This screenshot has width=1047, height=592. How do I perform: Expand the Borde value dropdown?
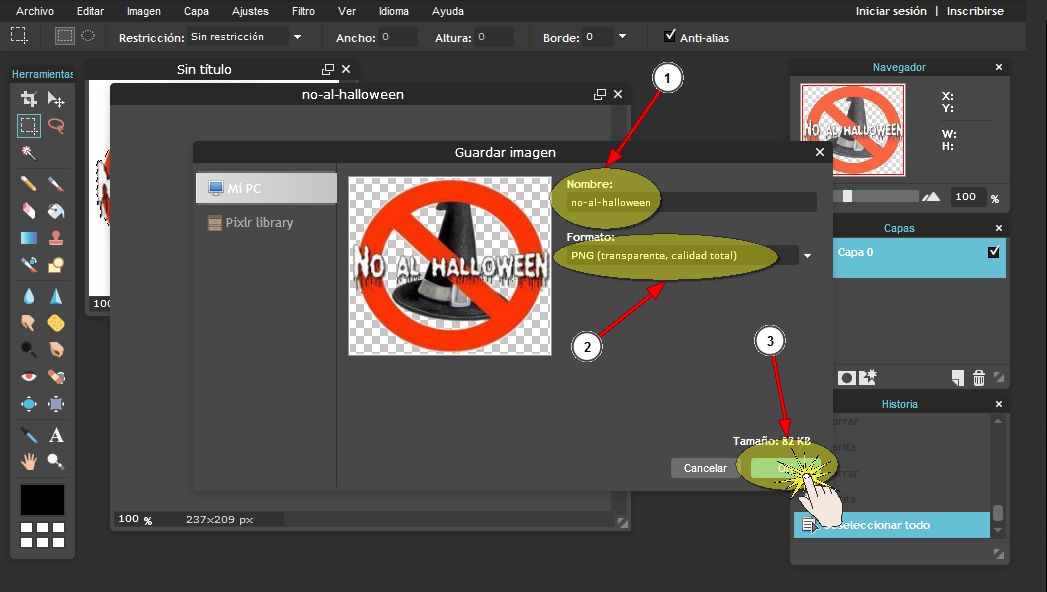pyautogui.click(x=623, y=37)
